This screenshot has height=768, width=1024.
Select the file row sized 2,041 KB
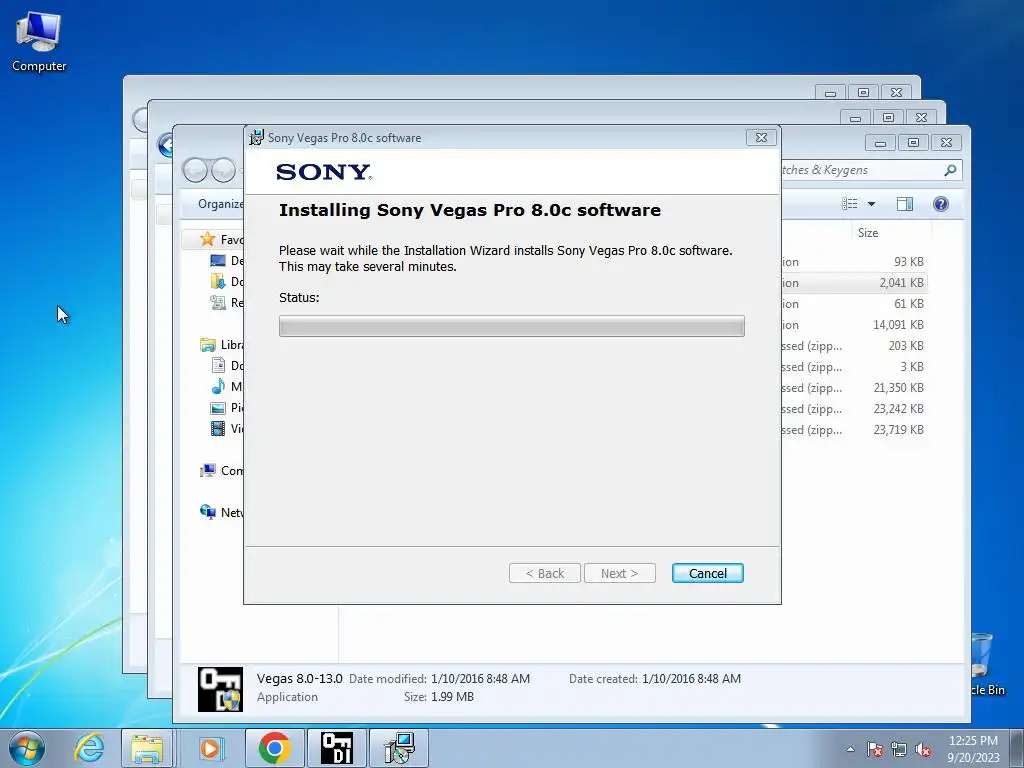(x=853, y=282)
